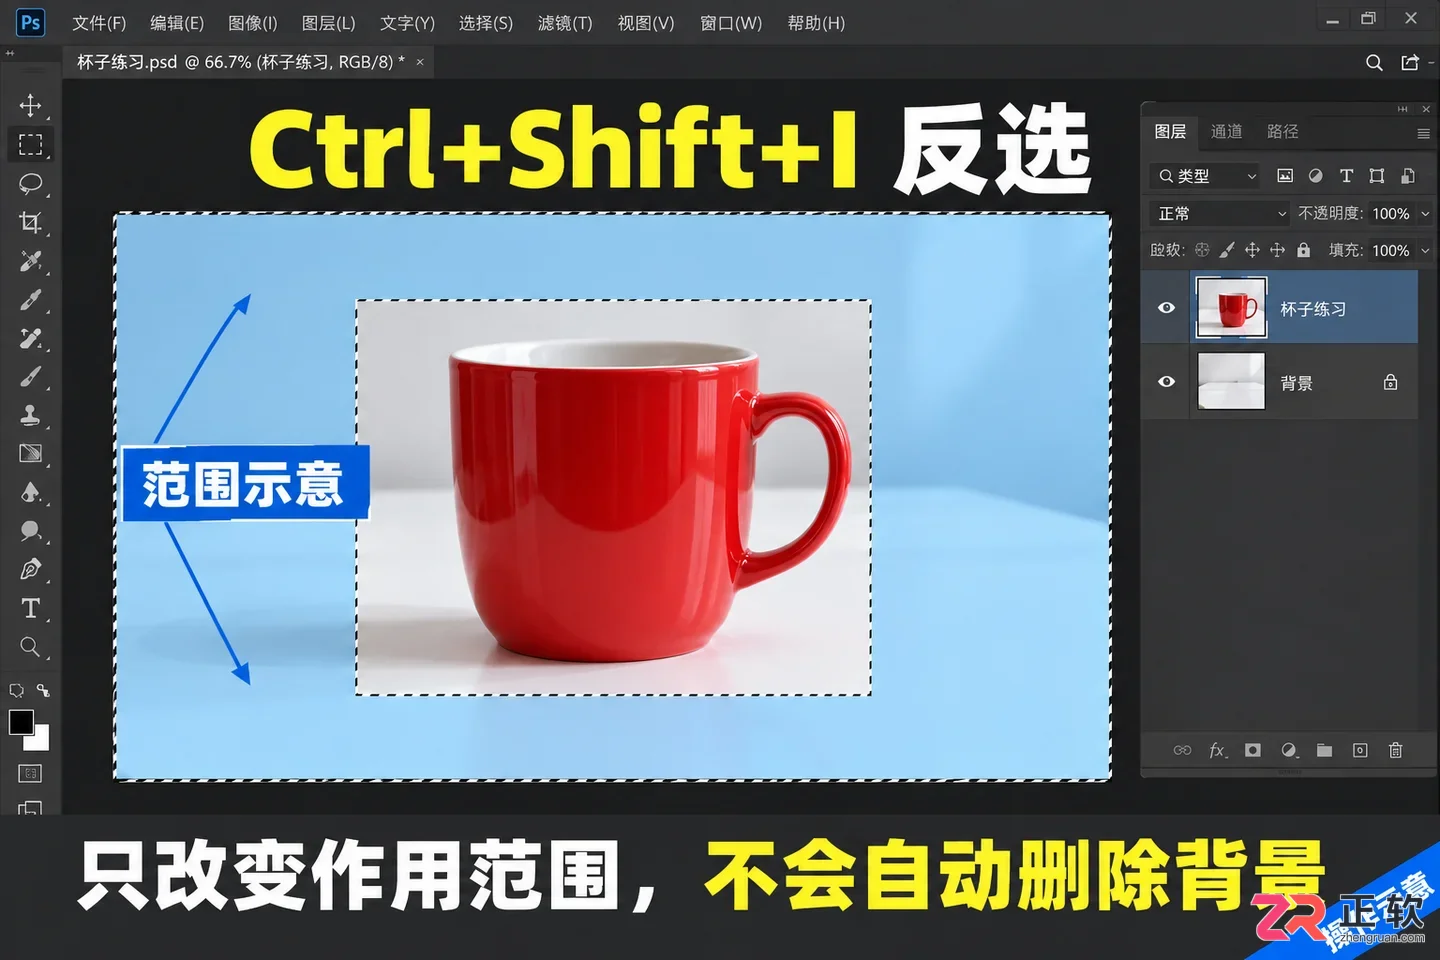Click the 杯子练习 layer thumbnail
Image resolution: width=1440 pixels, height=960 pixels.
(x=1231, y=308)
